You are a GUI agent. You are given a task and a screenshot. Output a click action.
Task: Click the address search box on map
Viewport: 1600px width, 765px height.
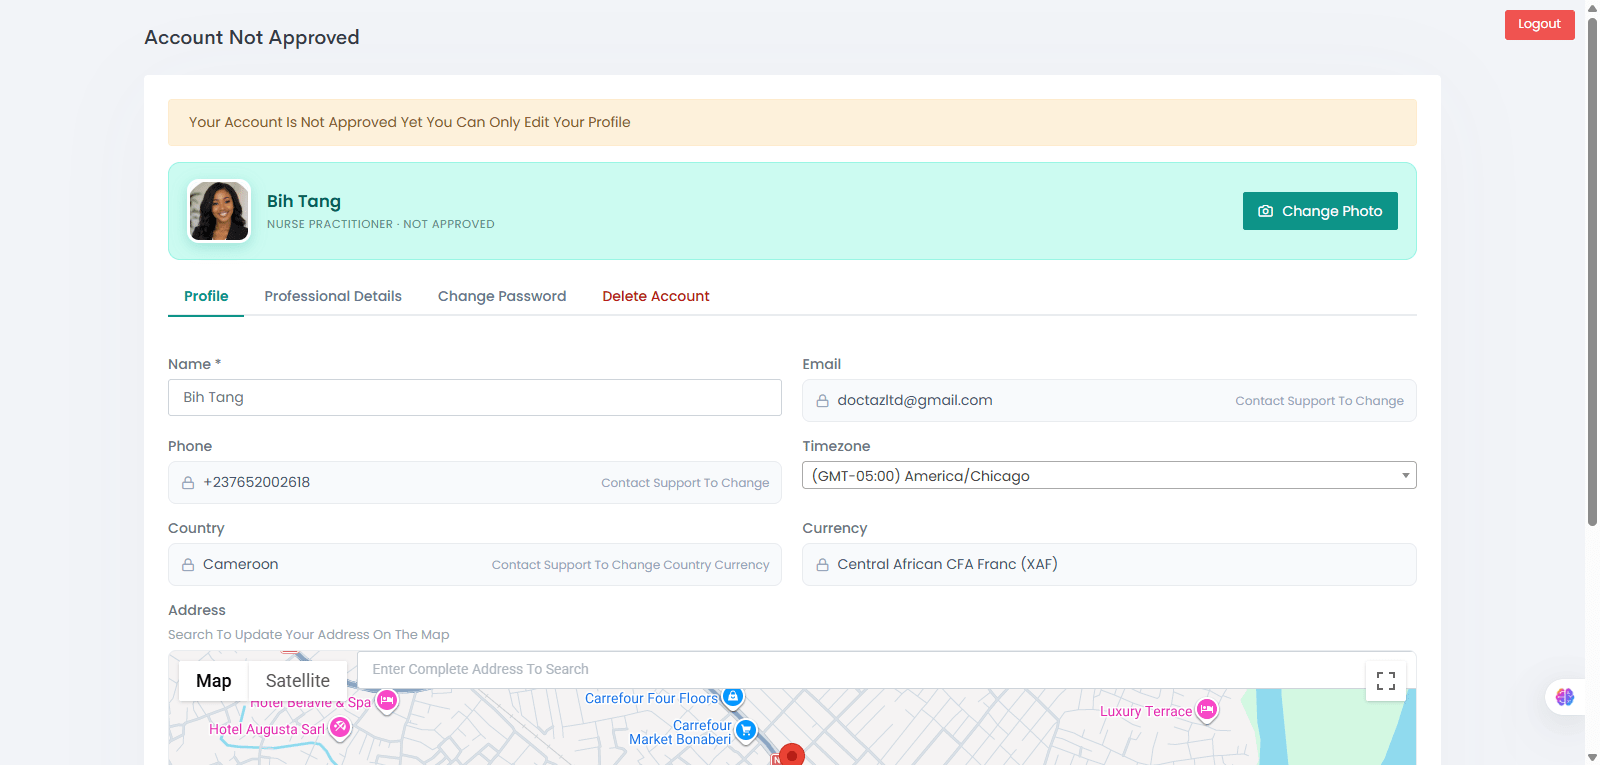tap(861, 670)
